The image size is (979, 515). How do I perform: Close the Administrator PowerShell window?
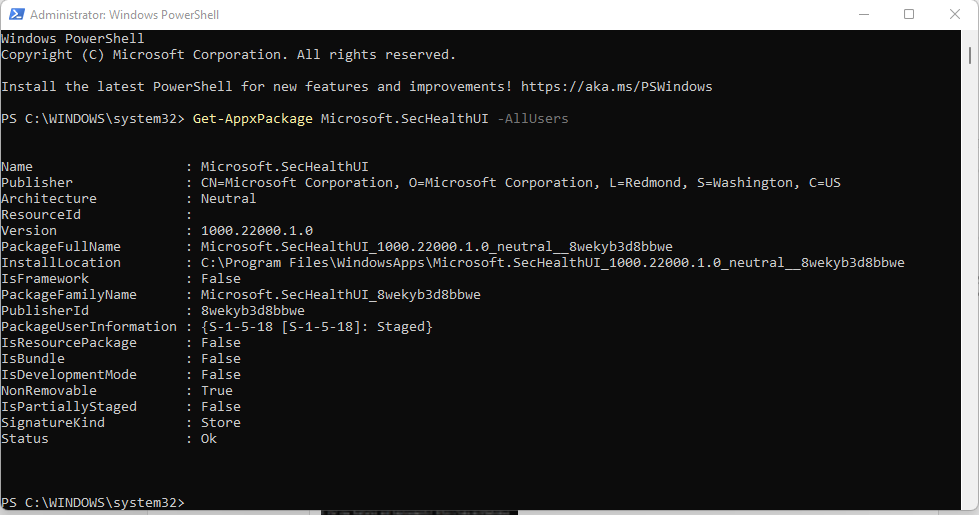(955, 14)
